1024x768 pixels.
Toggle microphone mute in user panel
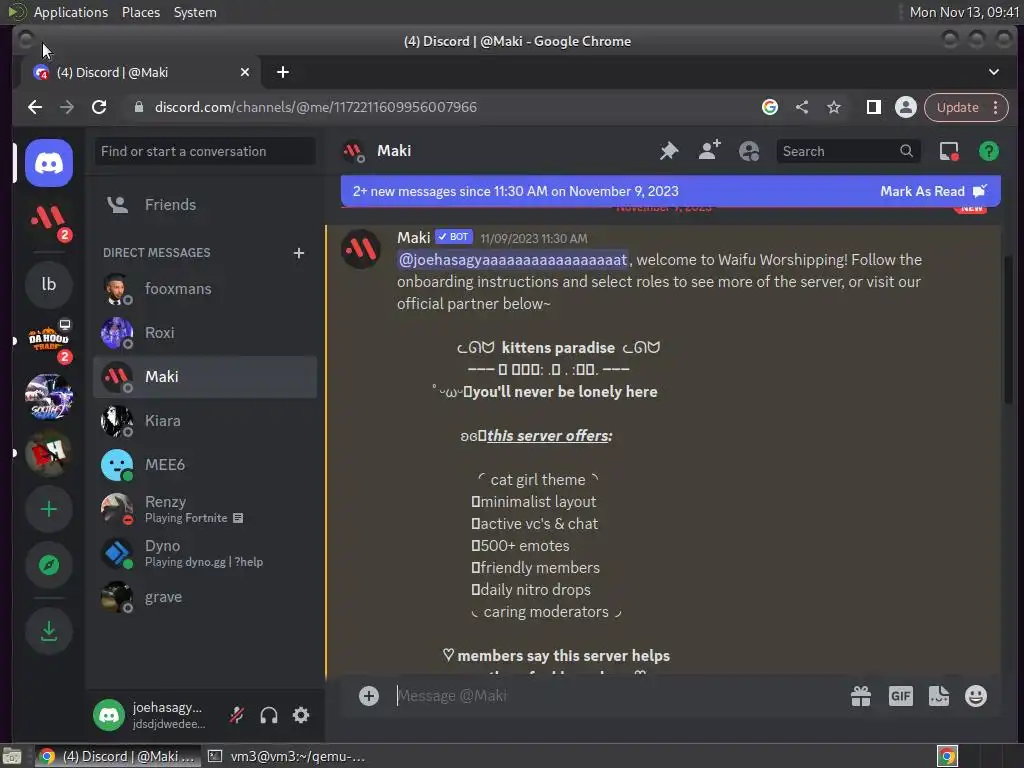click(x=237, y=715)
